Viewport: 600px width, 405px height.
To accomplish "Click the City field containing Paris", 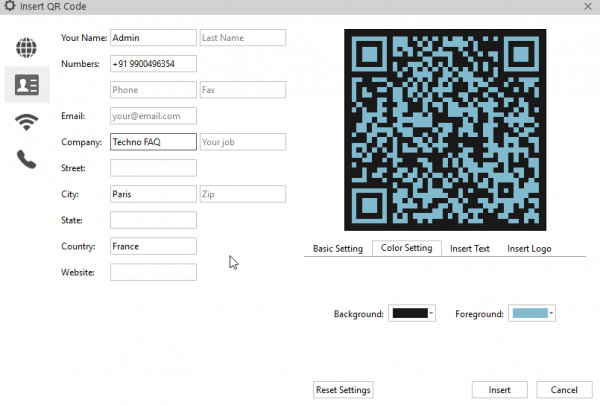I will coord(153,194).
